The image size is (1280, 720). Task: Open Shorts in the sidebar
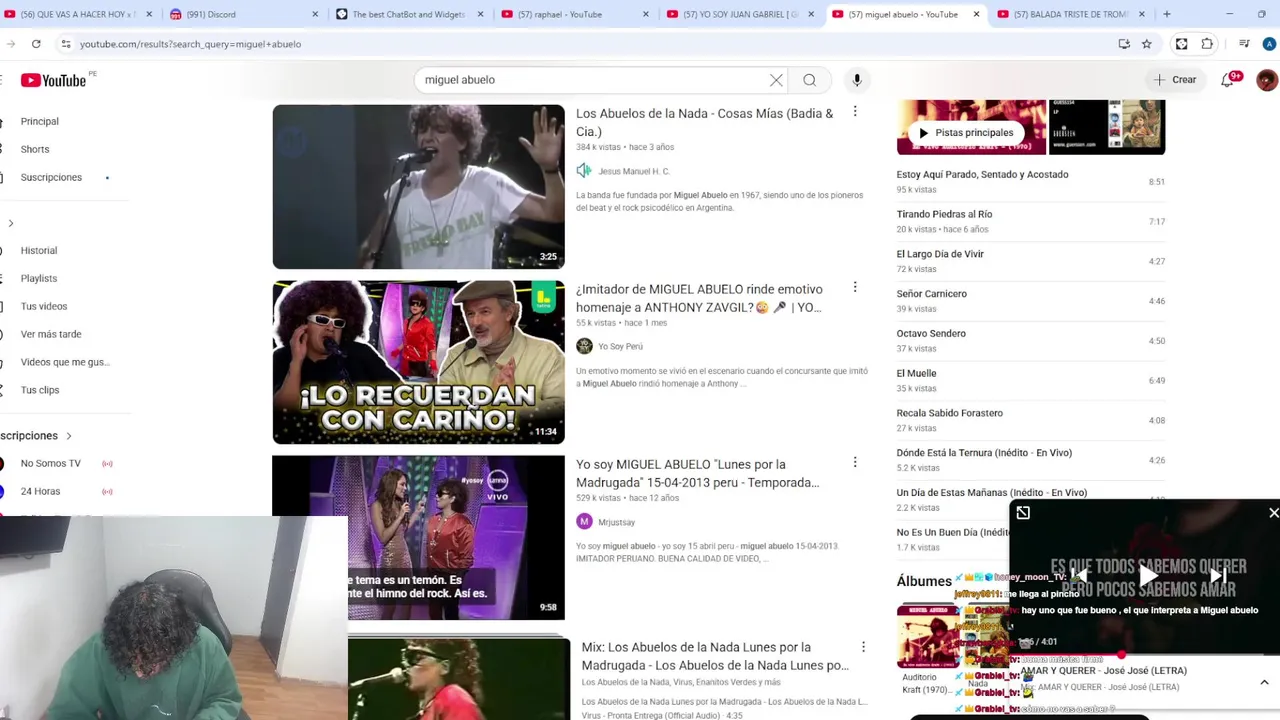[35, 149]
